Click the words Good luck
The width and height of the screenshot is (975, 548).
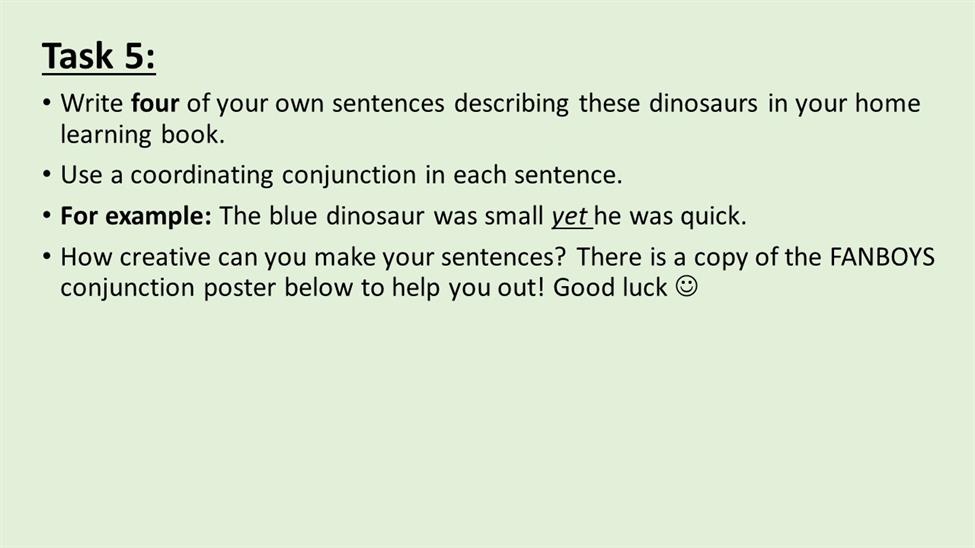[610, 287]
